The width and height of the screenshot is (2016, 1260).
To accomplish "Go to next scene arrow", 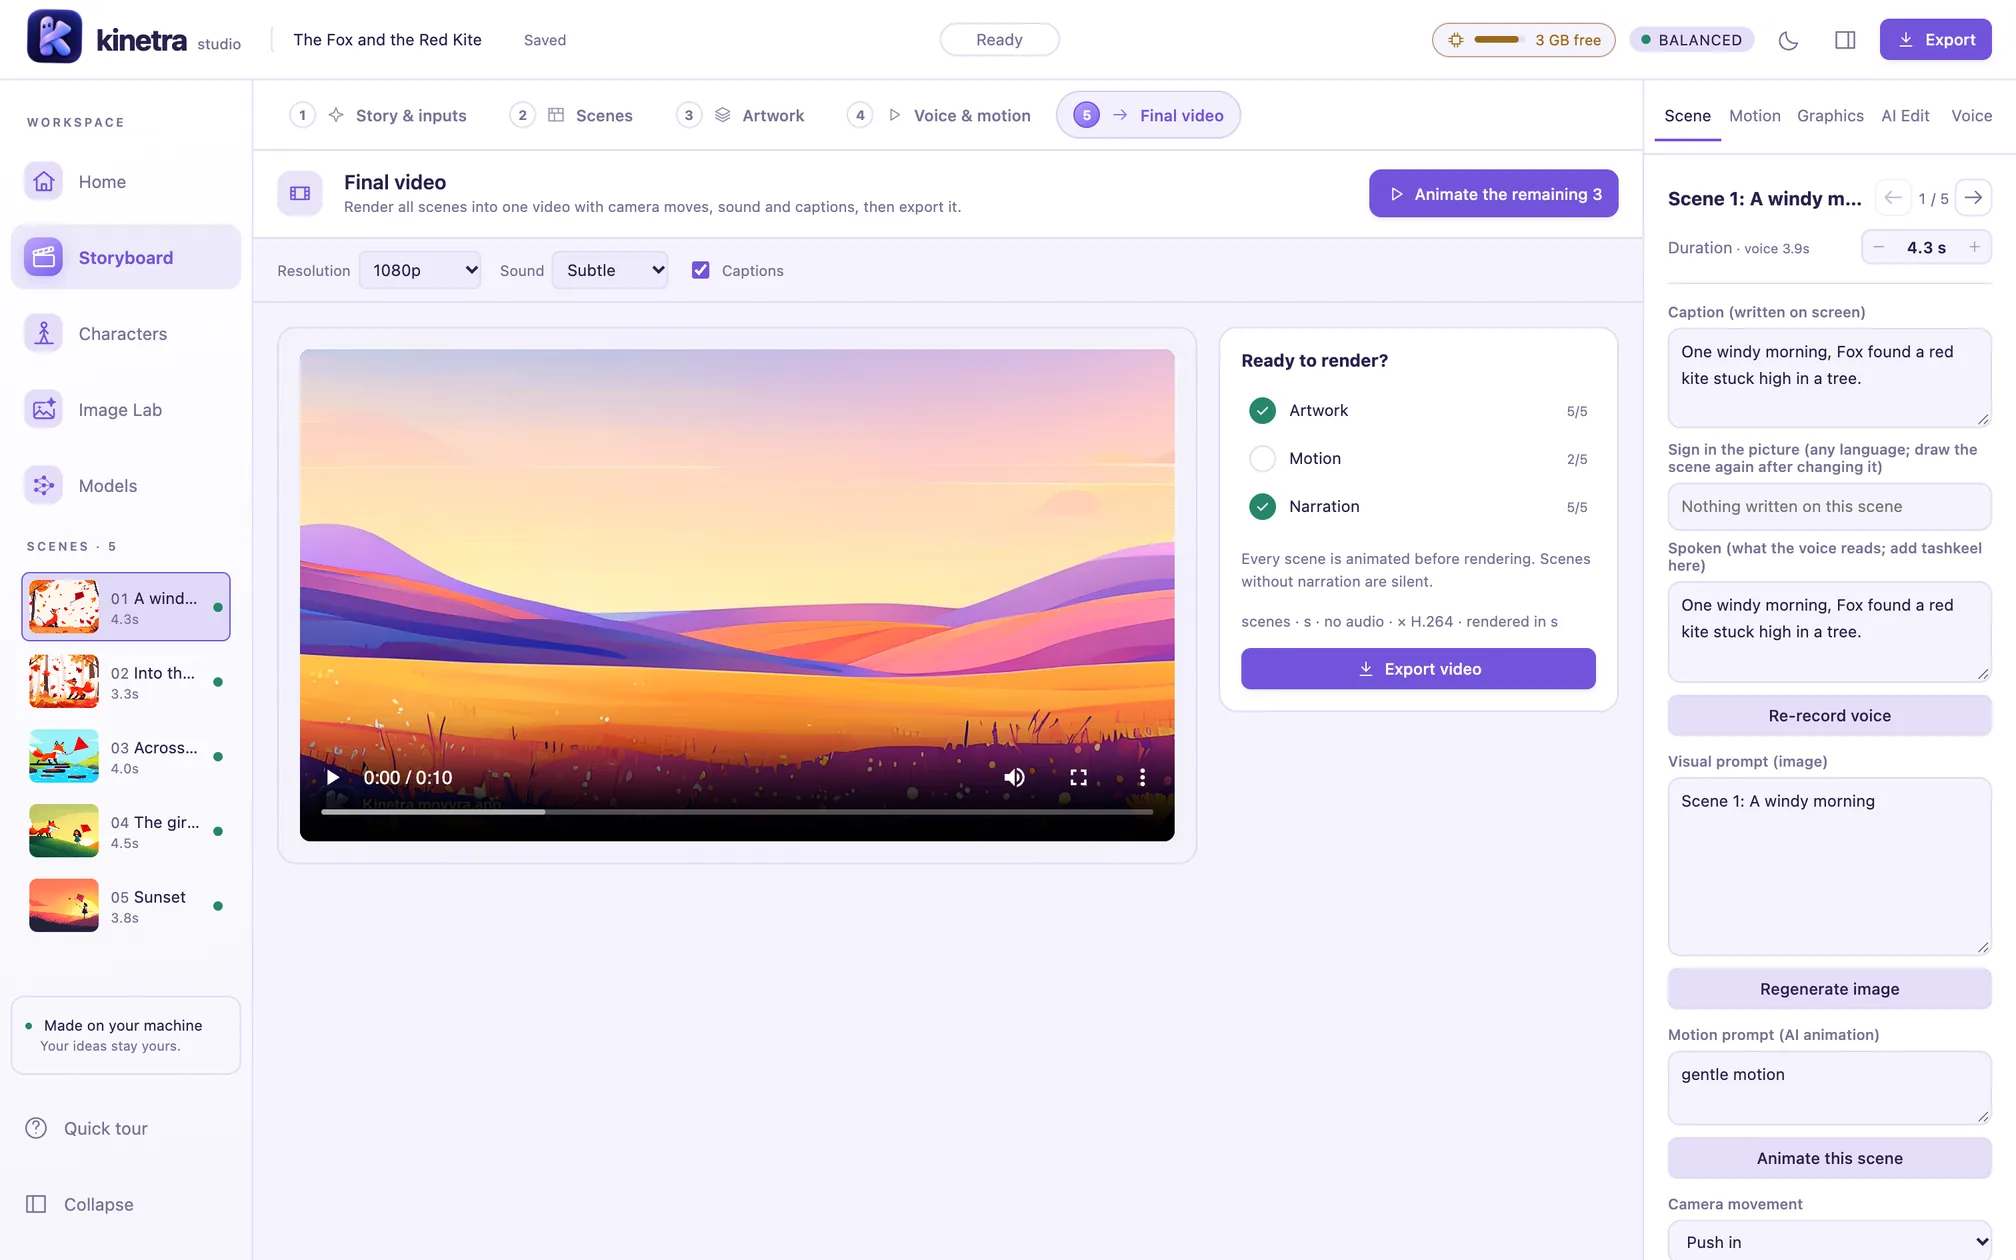I will click(x=1973, y=198).
